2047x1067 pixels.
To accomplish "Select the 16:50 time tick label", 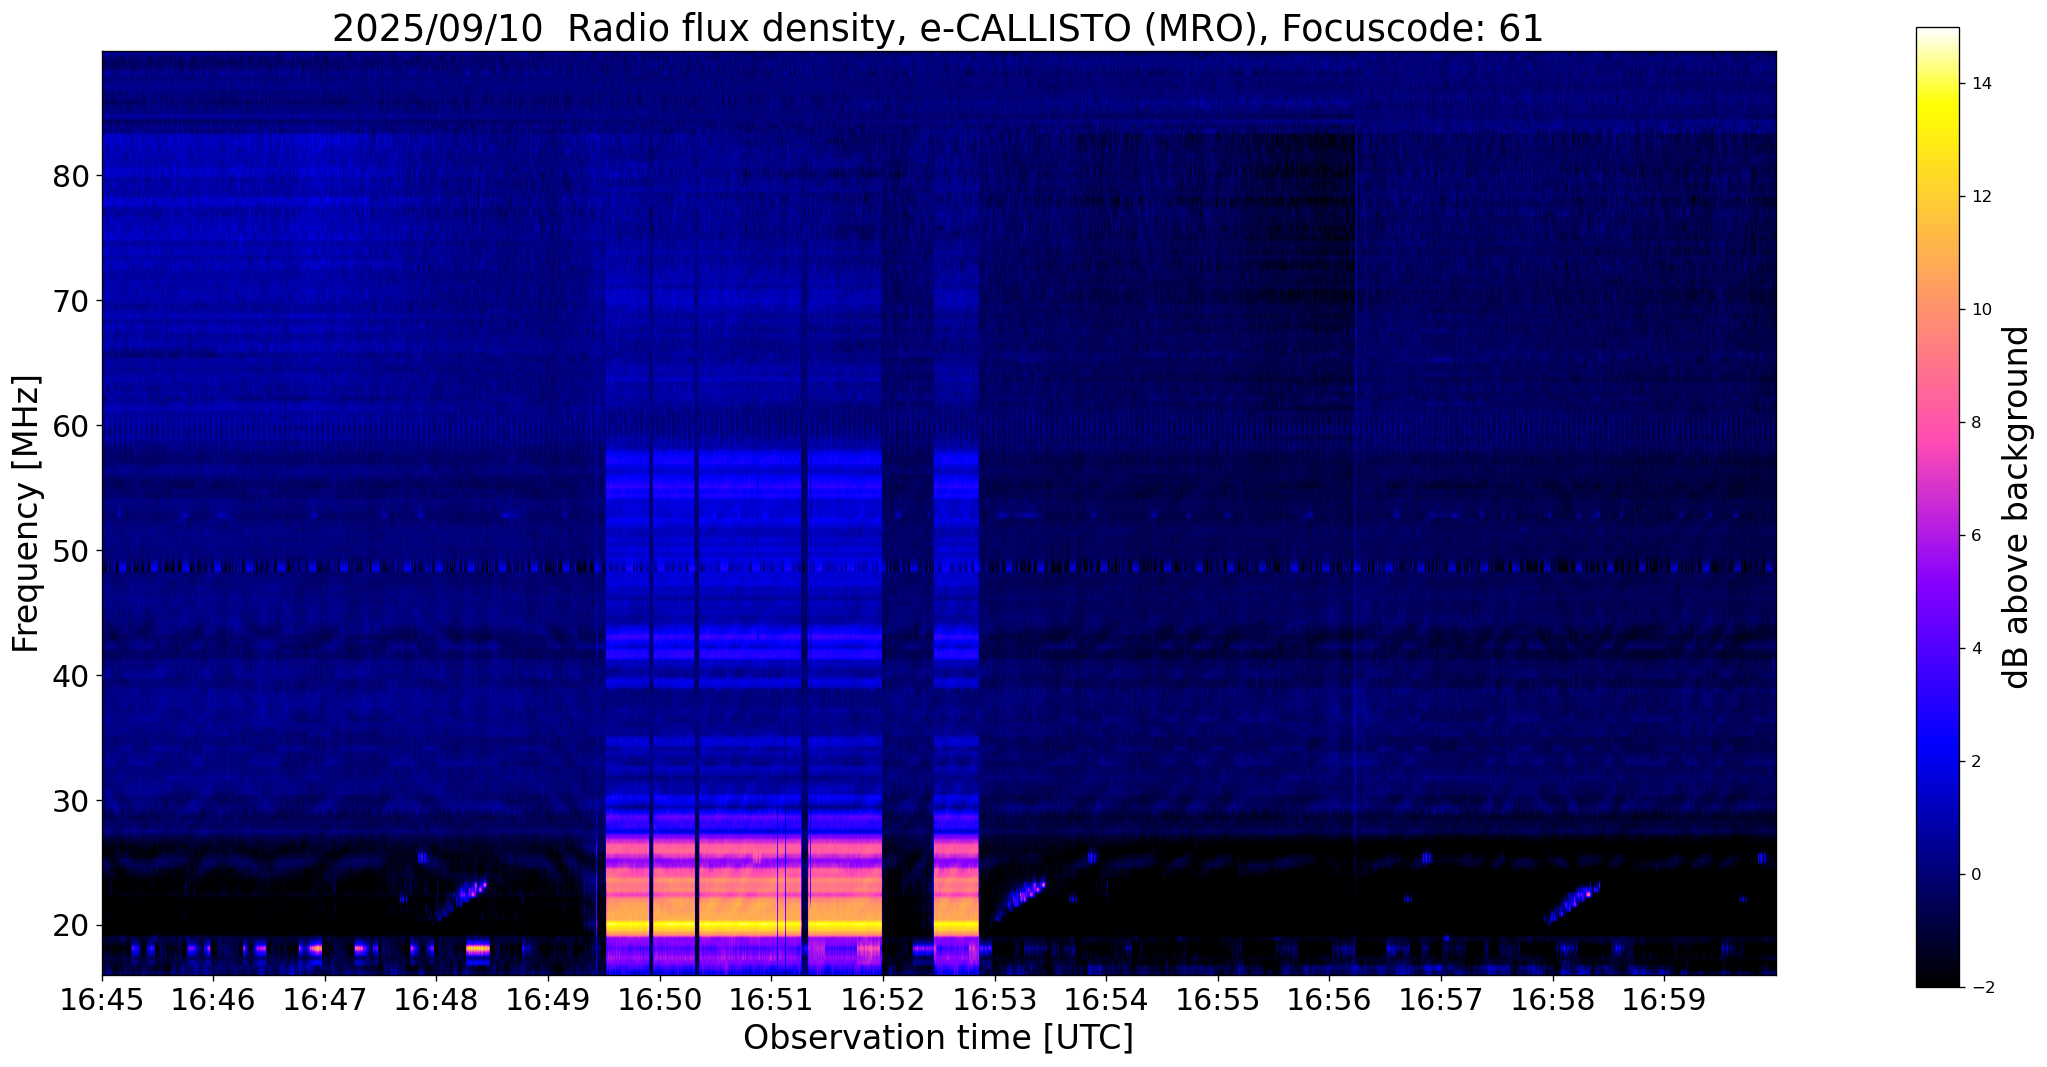I will [660, 1000].
